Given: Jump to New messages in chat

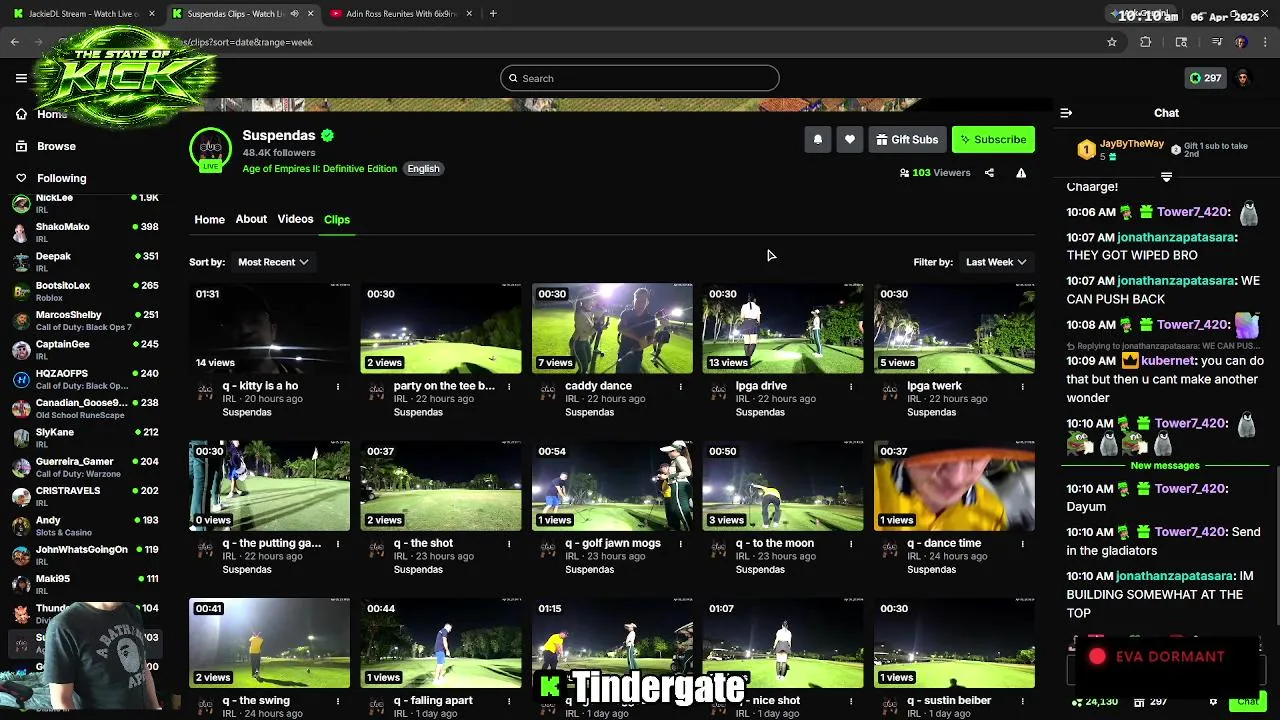Looking at the screenshot, I should tap(1165, 466).
